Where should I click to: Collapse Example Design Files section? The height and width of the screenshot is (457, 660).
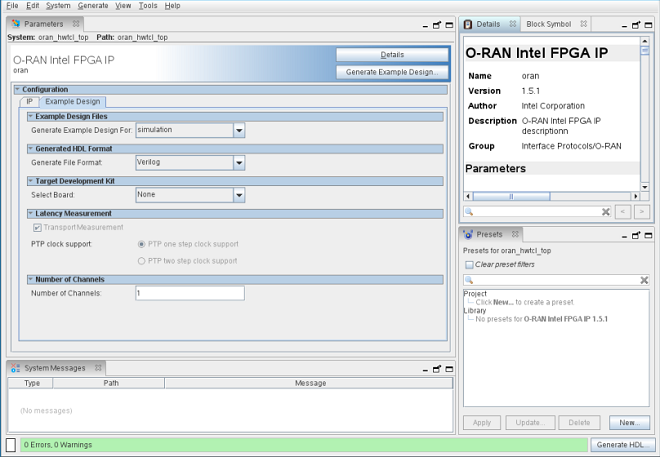point(31,116)
